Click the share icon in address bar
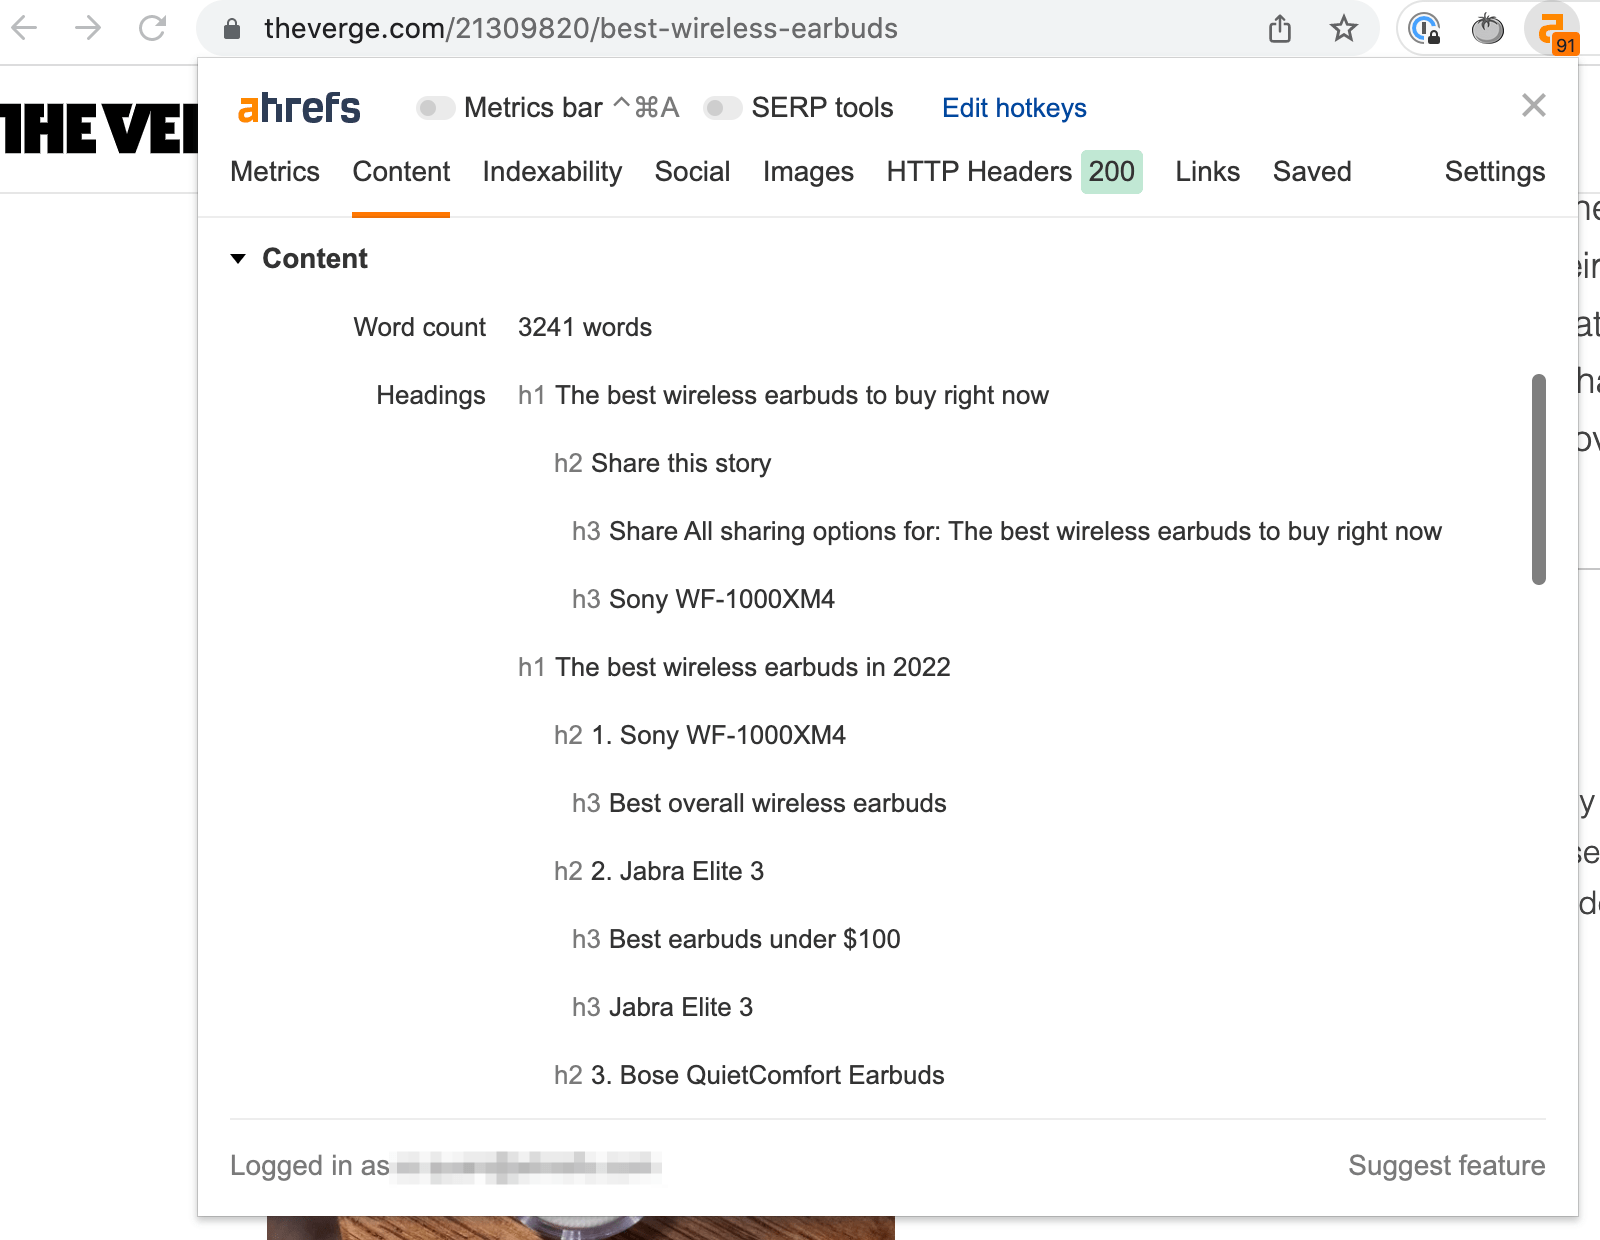Screen dimensions: 1600x1240 tap(1280, 29)
